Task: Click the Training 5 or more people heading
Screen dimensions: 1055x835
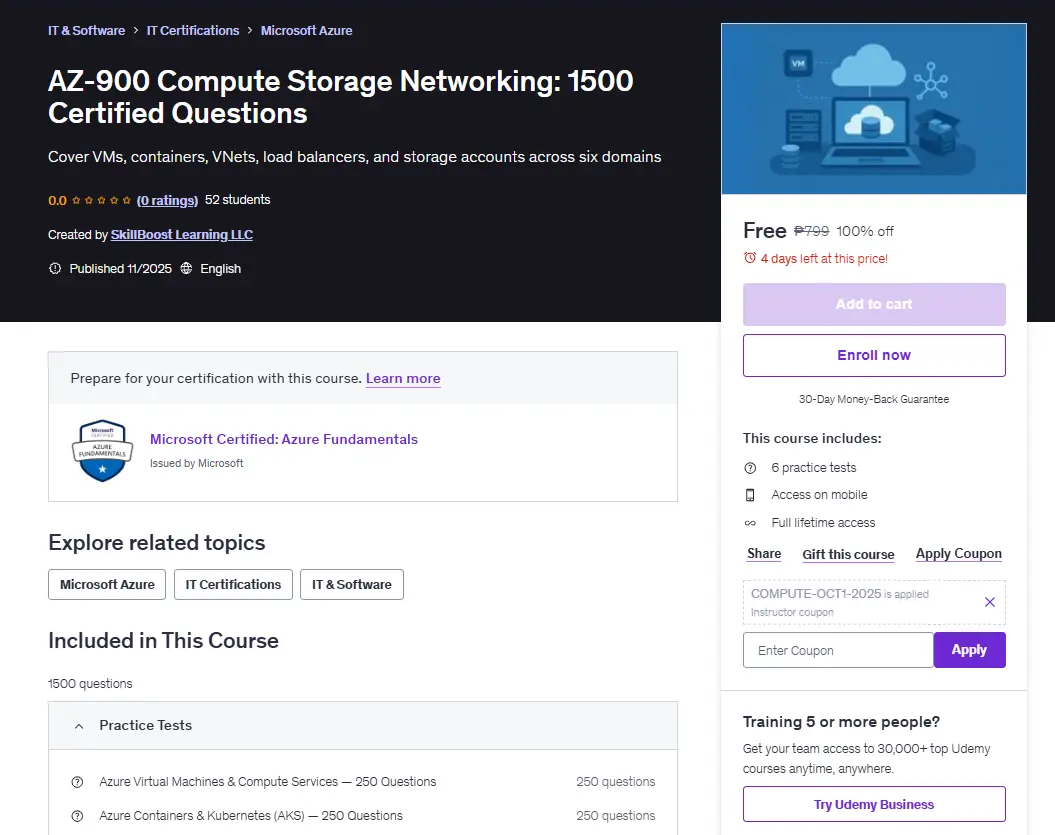Action: tap(841, 722)
